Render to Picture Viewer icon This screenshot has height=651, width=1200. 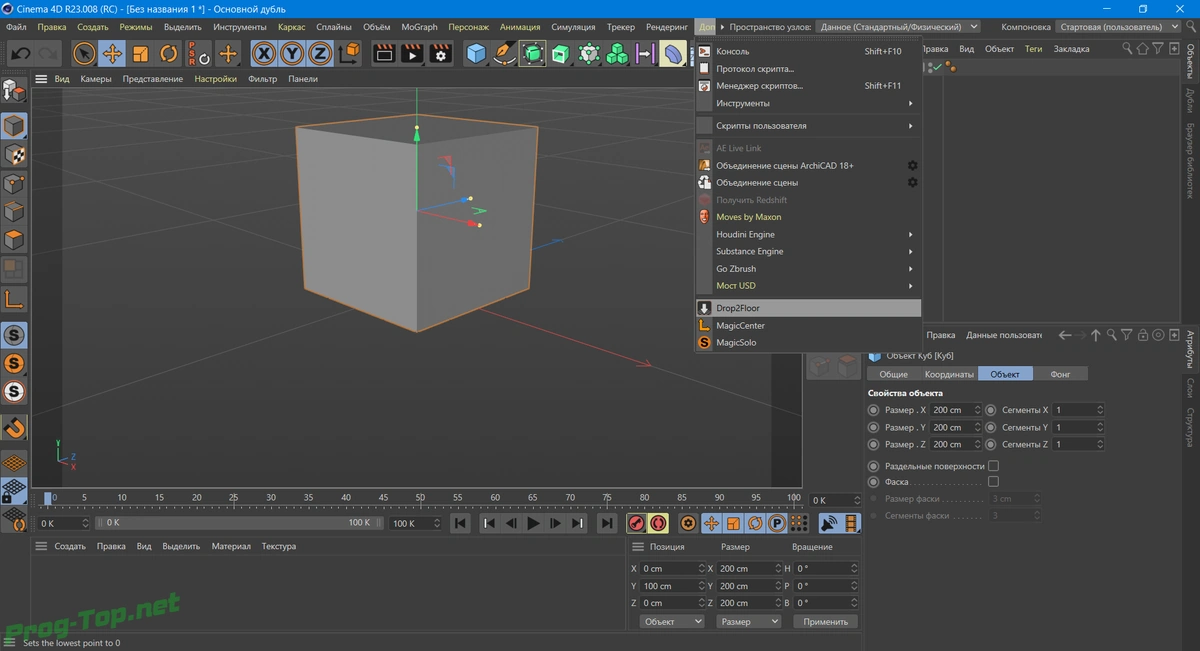point(412,53)
